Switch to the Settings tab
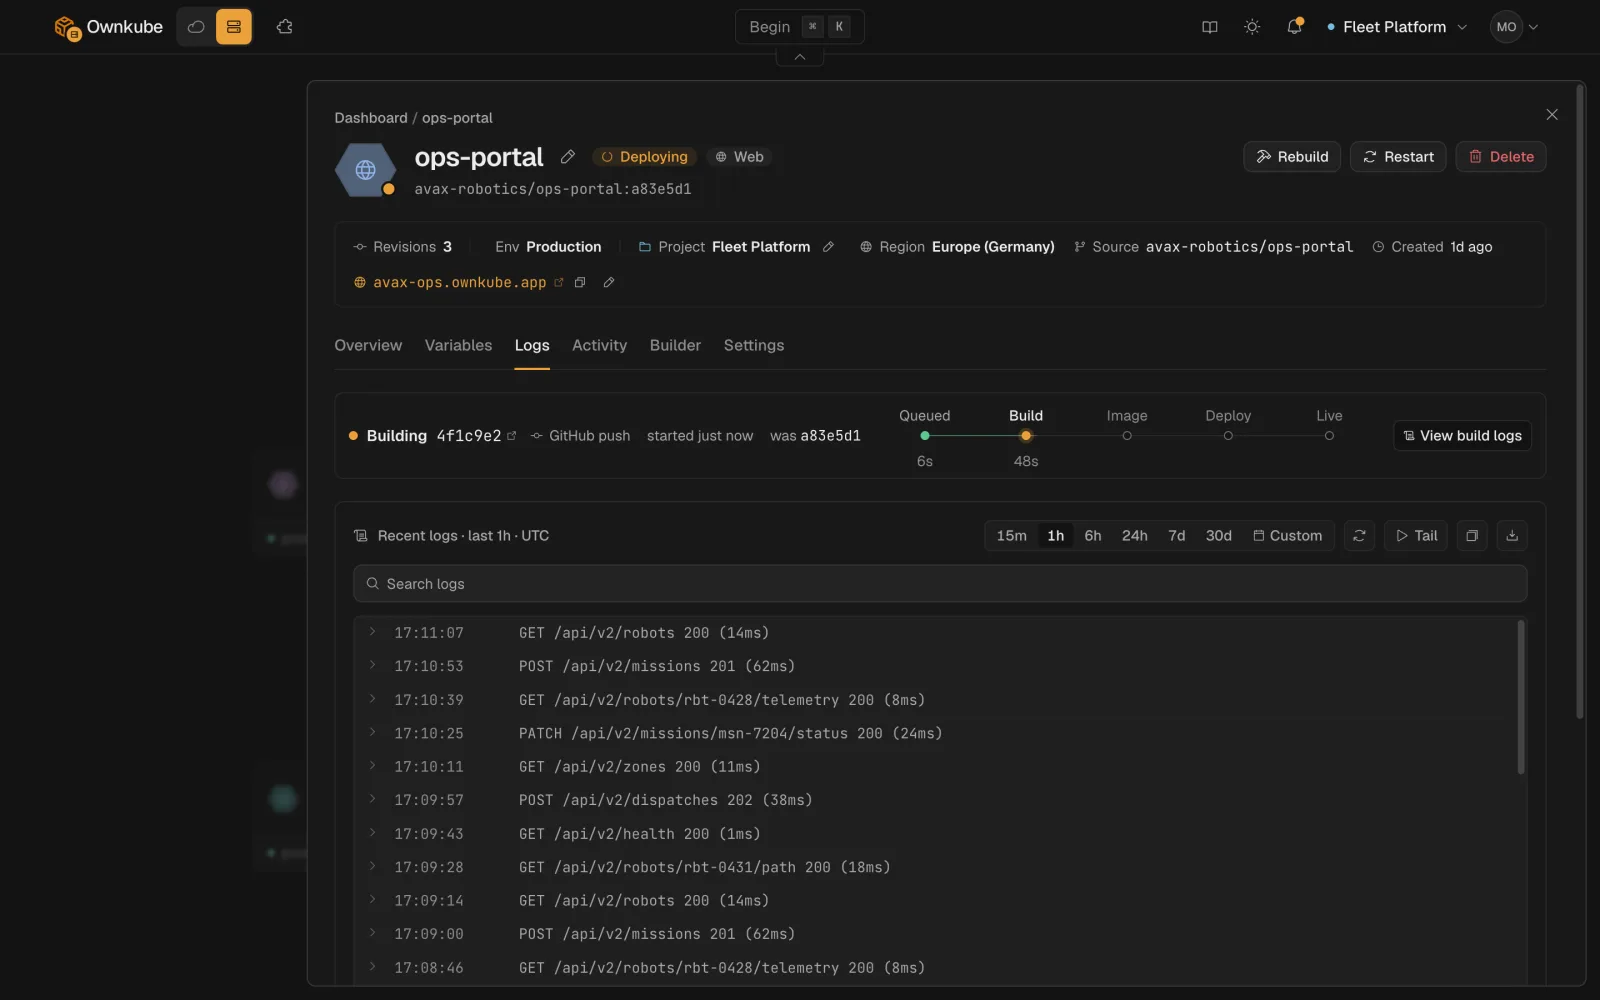The image size is (1600, 1000). click(754, 345)
